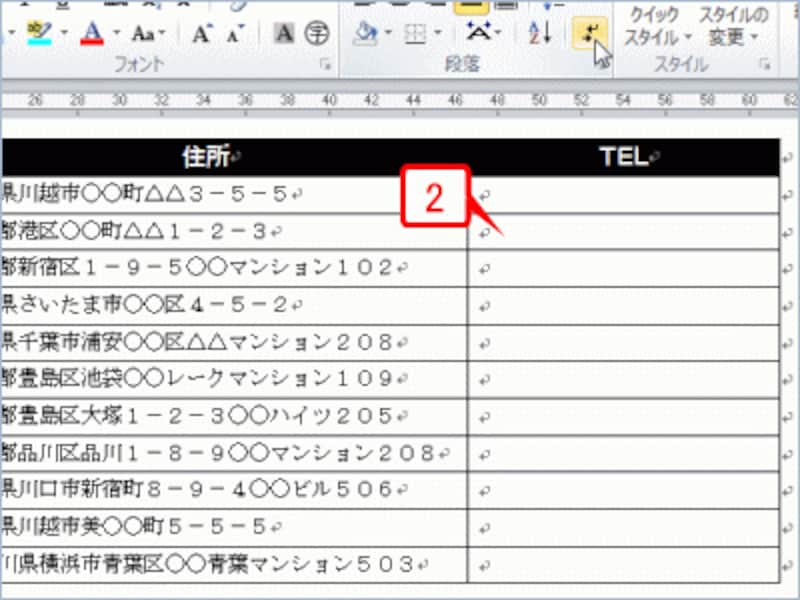Open the クイックスタイル gallery
Screen dimensions: 800x600
[x=657, y=27]
